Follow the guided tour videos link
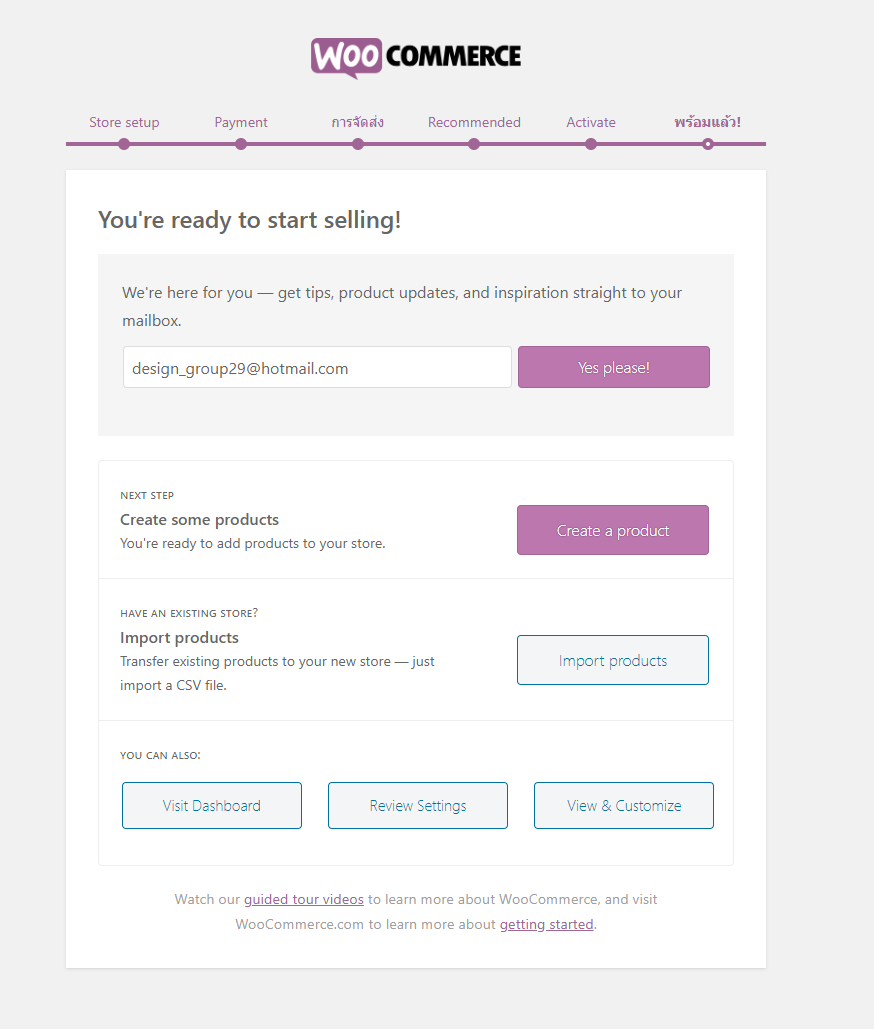Image resolution: width=874 pixels, height=1029 pixels. (x=304, y=899)
